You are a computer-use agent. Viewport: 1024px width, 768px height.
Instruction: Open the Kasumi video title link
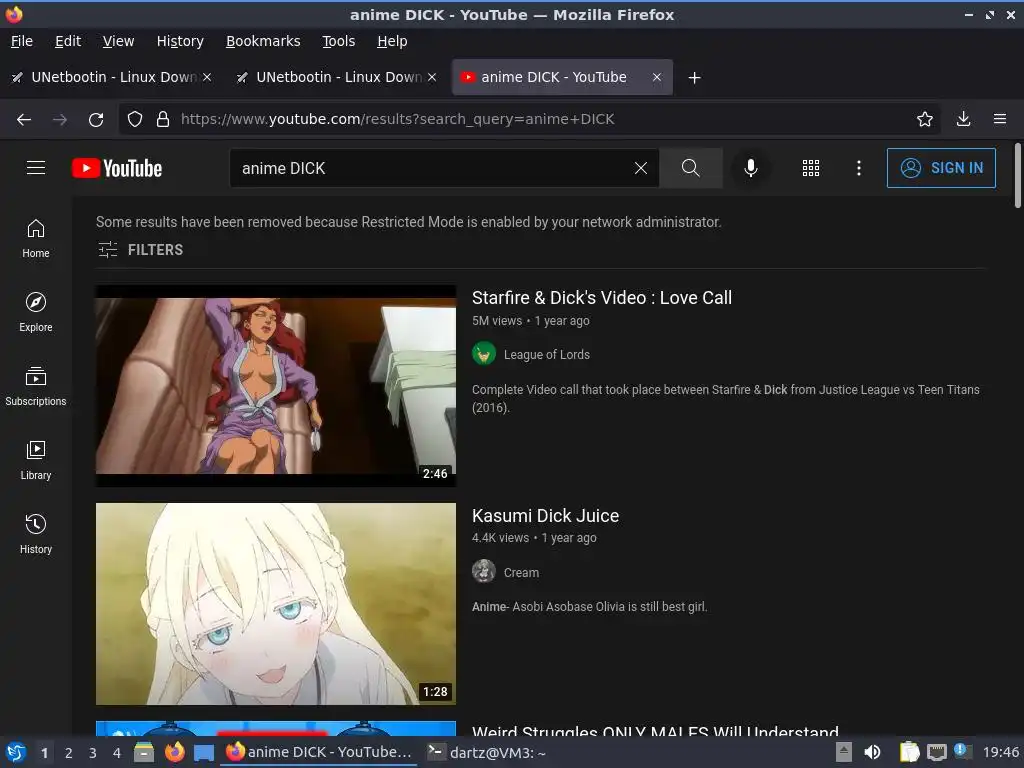(545, 516)
